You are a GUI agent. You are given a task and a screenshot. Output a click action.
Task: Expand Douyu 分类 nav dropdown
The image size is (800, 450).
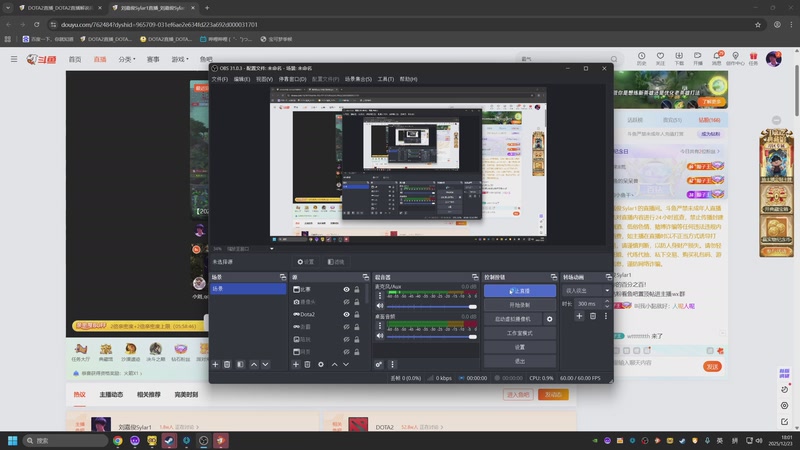coord(127,59)
